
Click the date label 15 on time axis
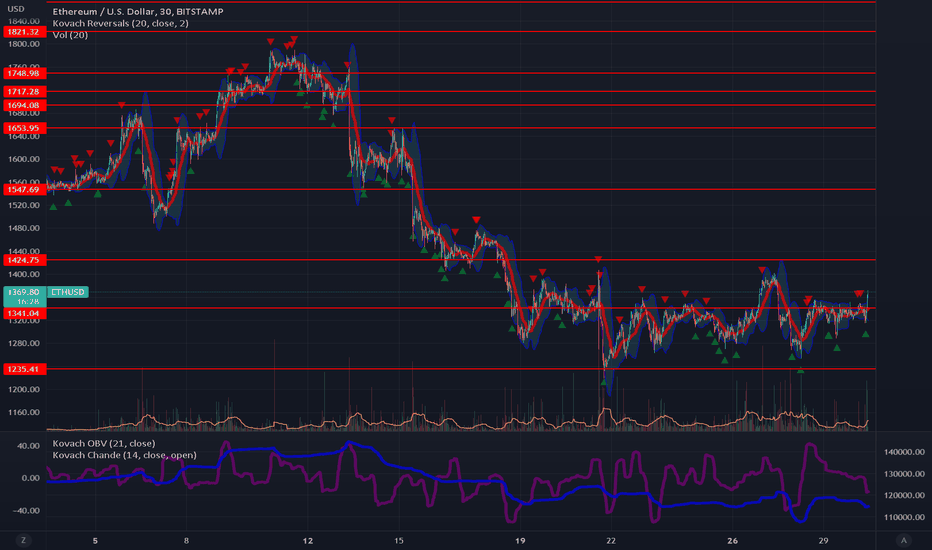[399, 540]
